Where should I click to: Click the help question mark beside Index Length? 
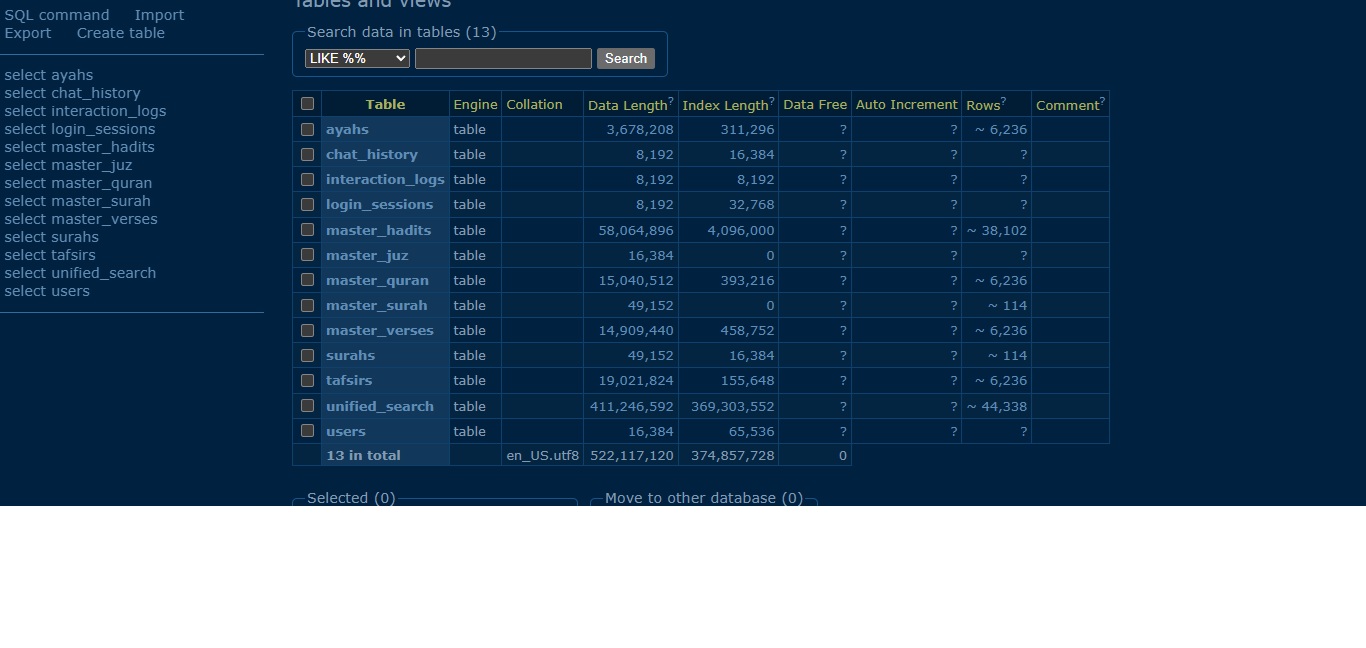point(772,101)
